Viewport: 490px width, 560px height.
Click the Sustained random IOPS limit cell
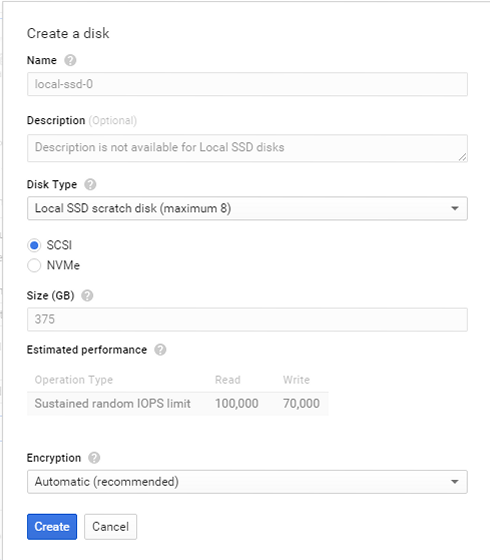pyautogui.click(x=112, y=404)
